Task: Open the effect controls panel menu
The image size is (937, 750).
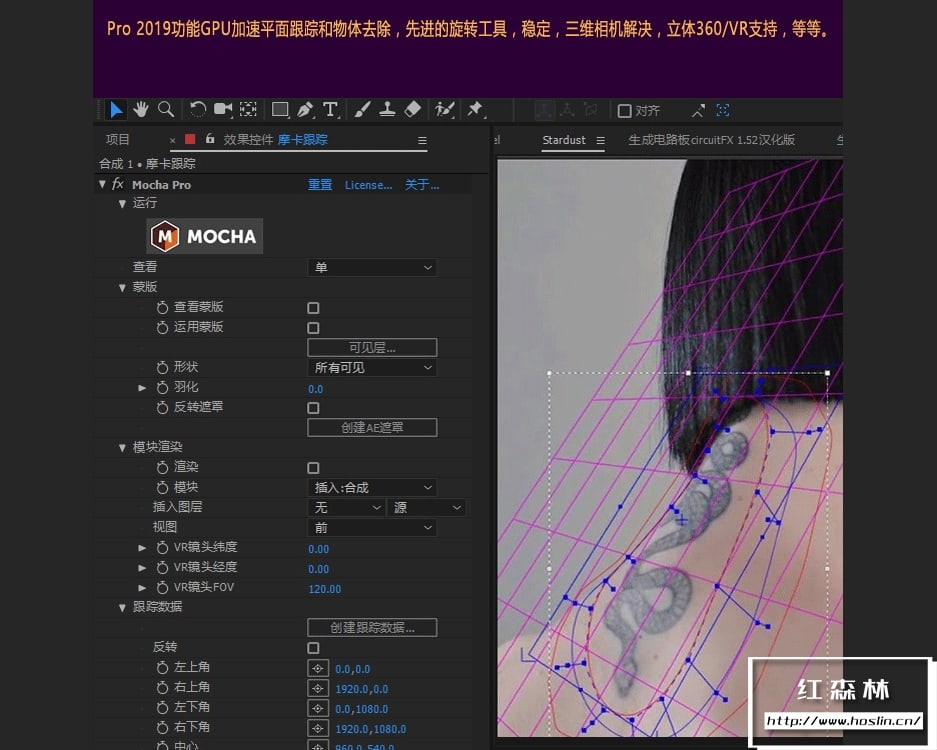Action: 422,140
